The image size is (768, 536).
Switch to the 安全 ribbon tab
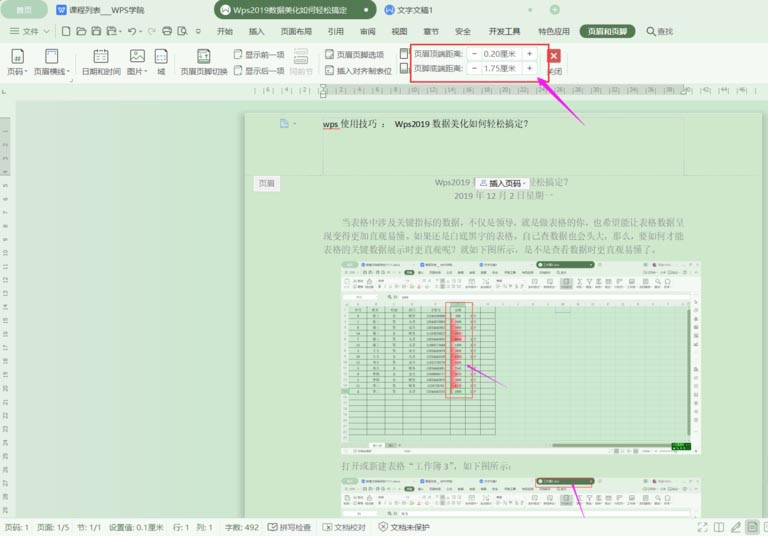[462, 31]
